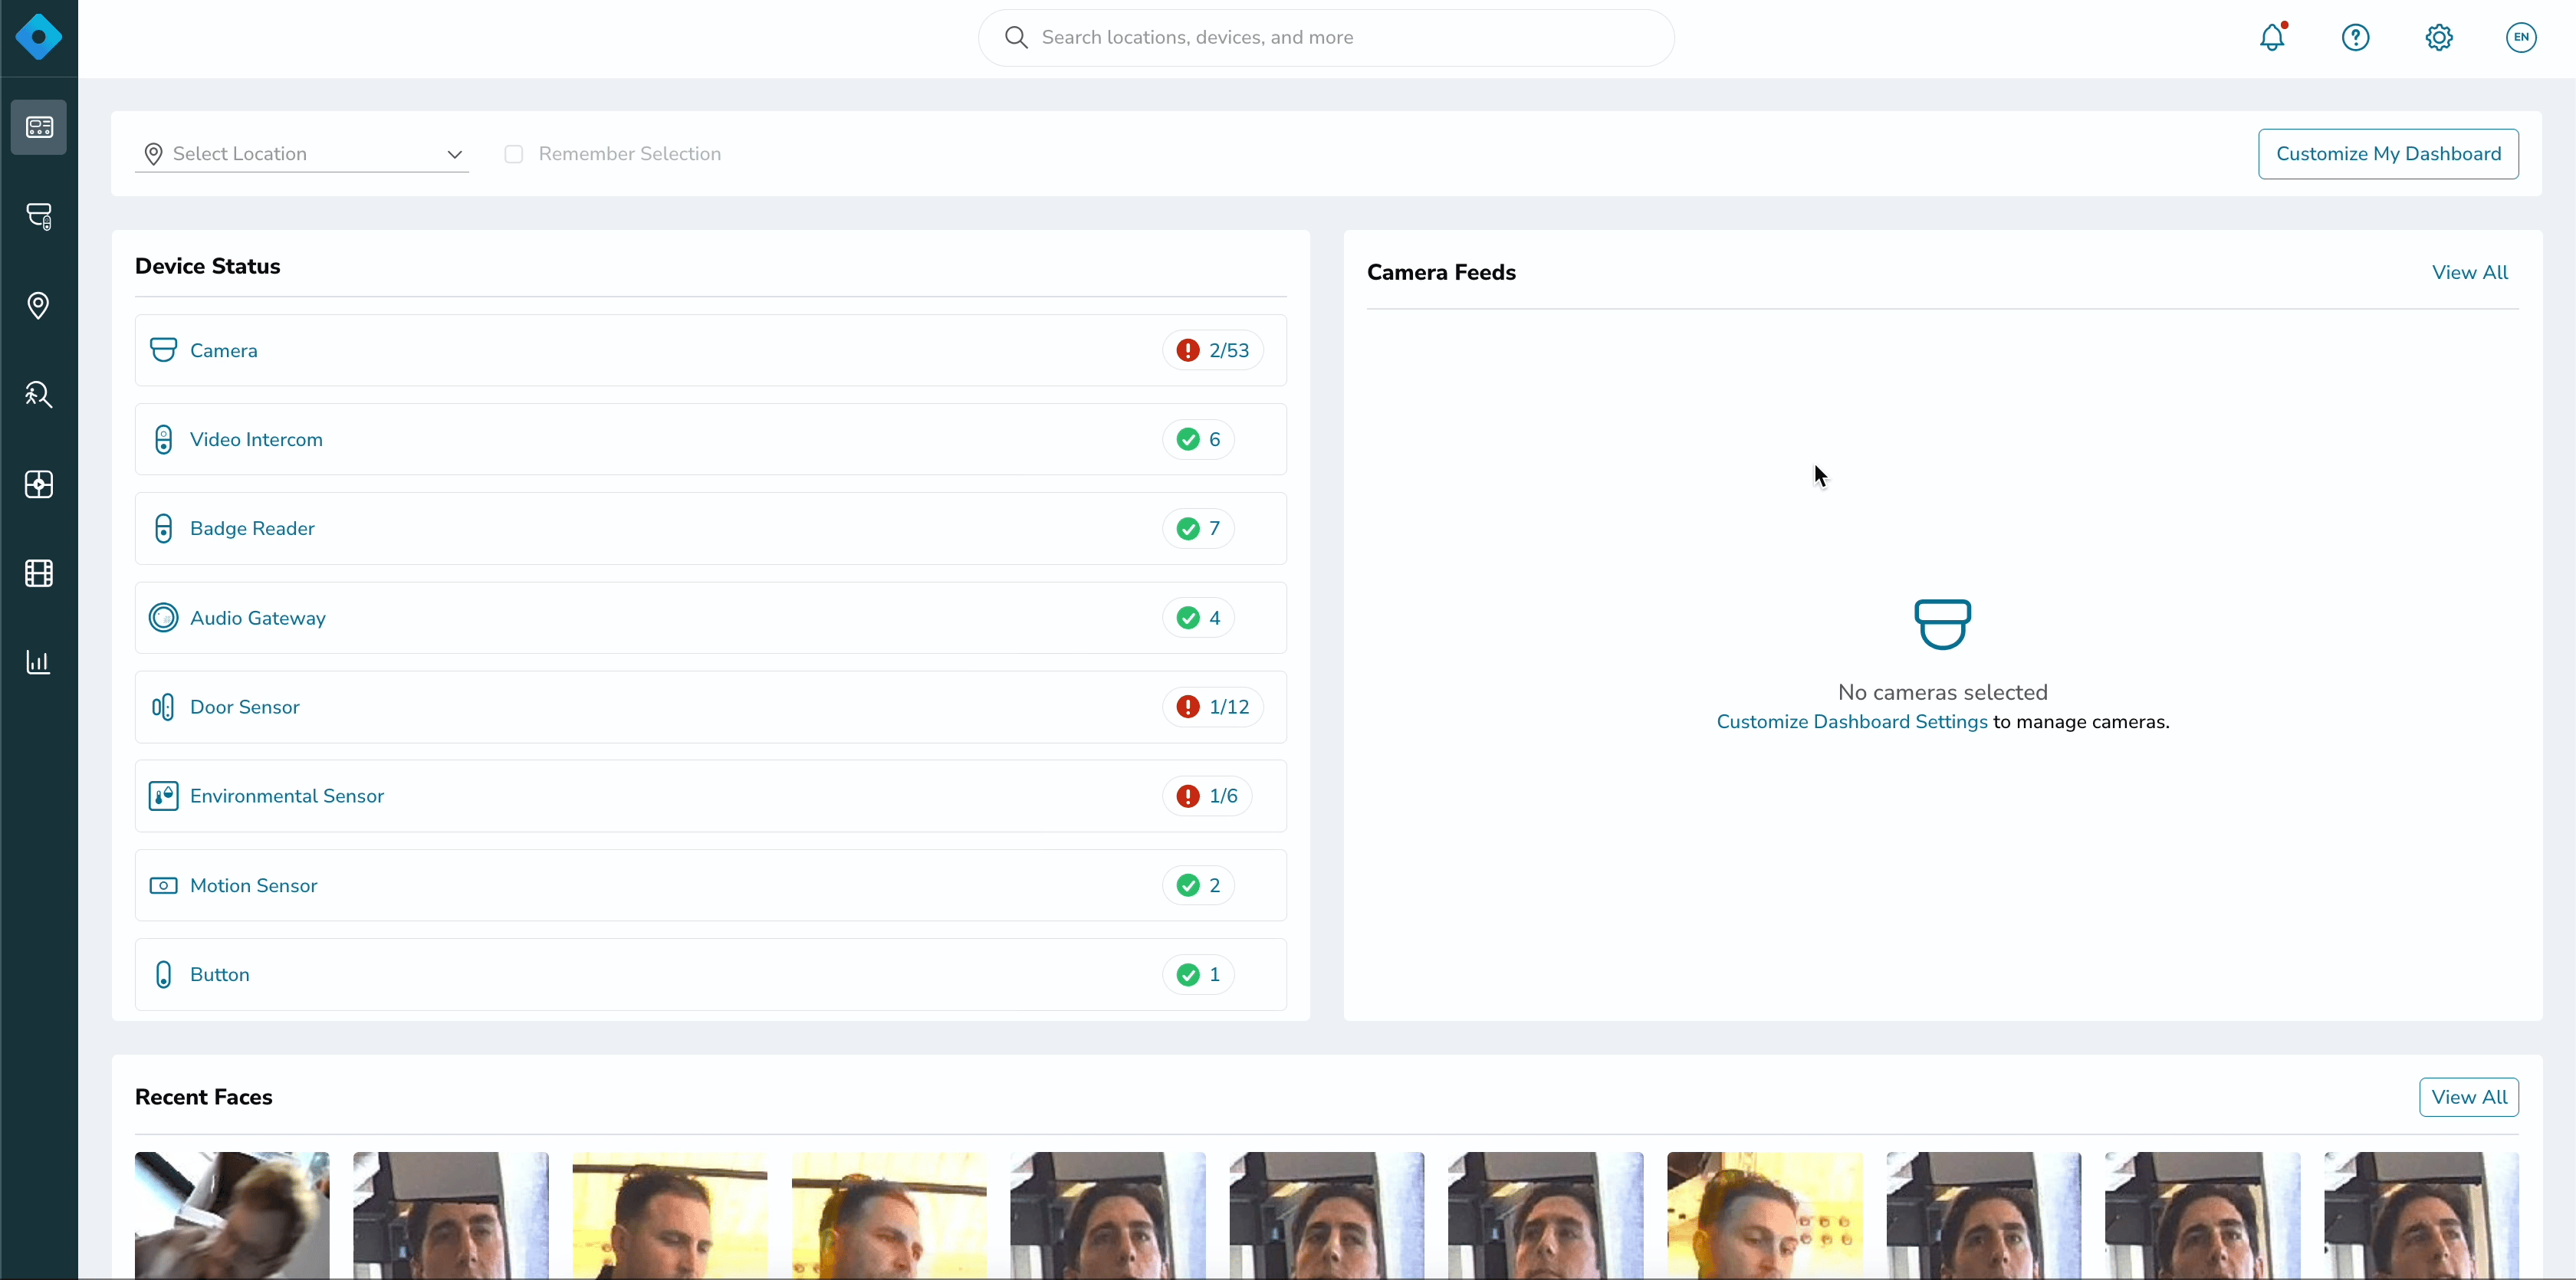This screenshot has height=1280, width=2576.
Task: Click the Video Intercom device icon
Action: pyautogui.click(x=163, y=439)
